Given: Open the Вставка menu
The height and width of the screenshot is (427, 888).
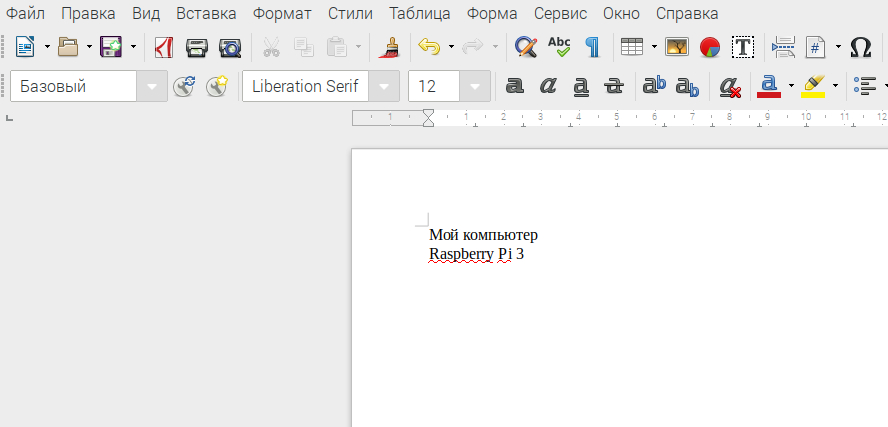Looking at the screenshot, I should tap(206, 14).
